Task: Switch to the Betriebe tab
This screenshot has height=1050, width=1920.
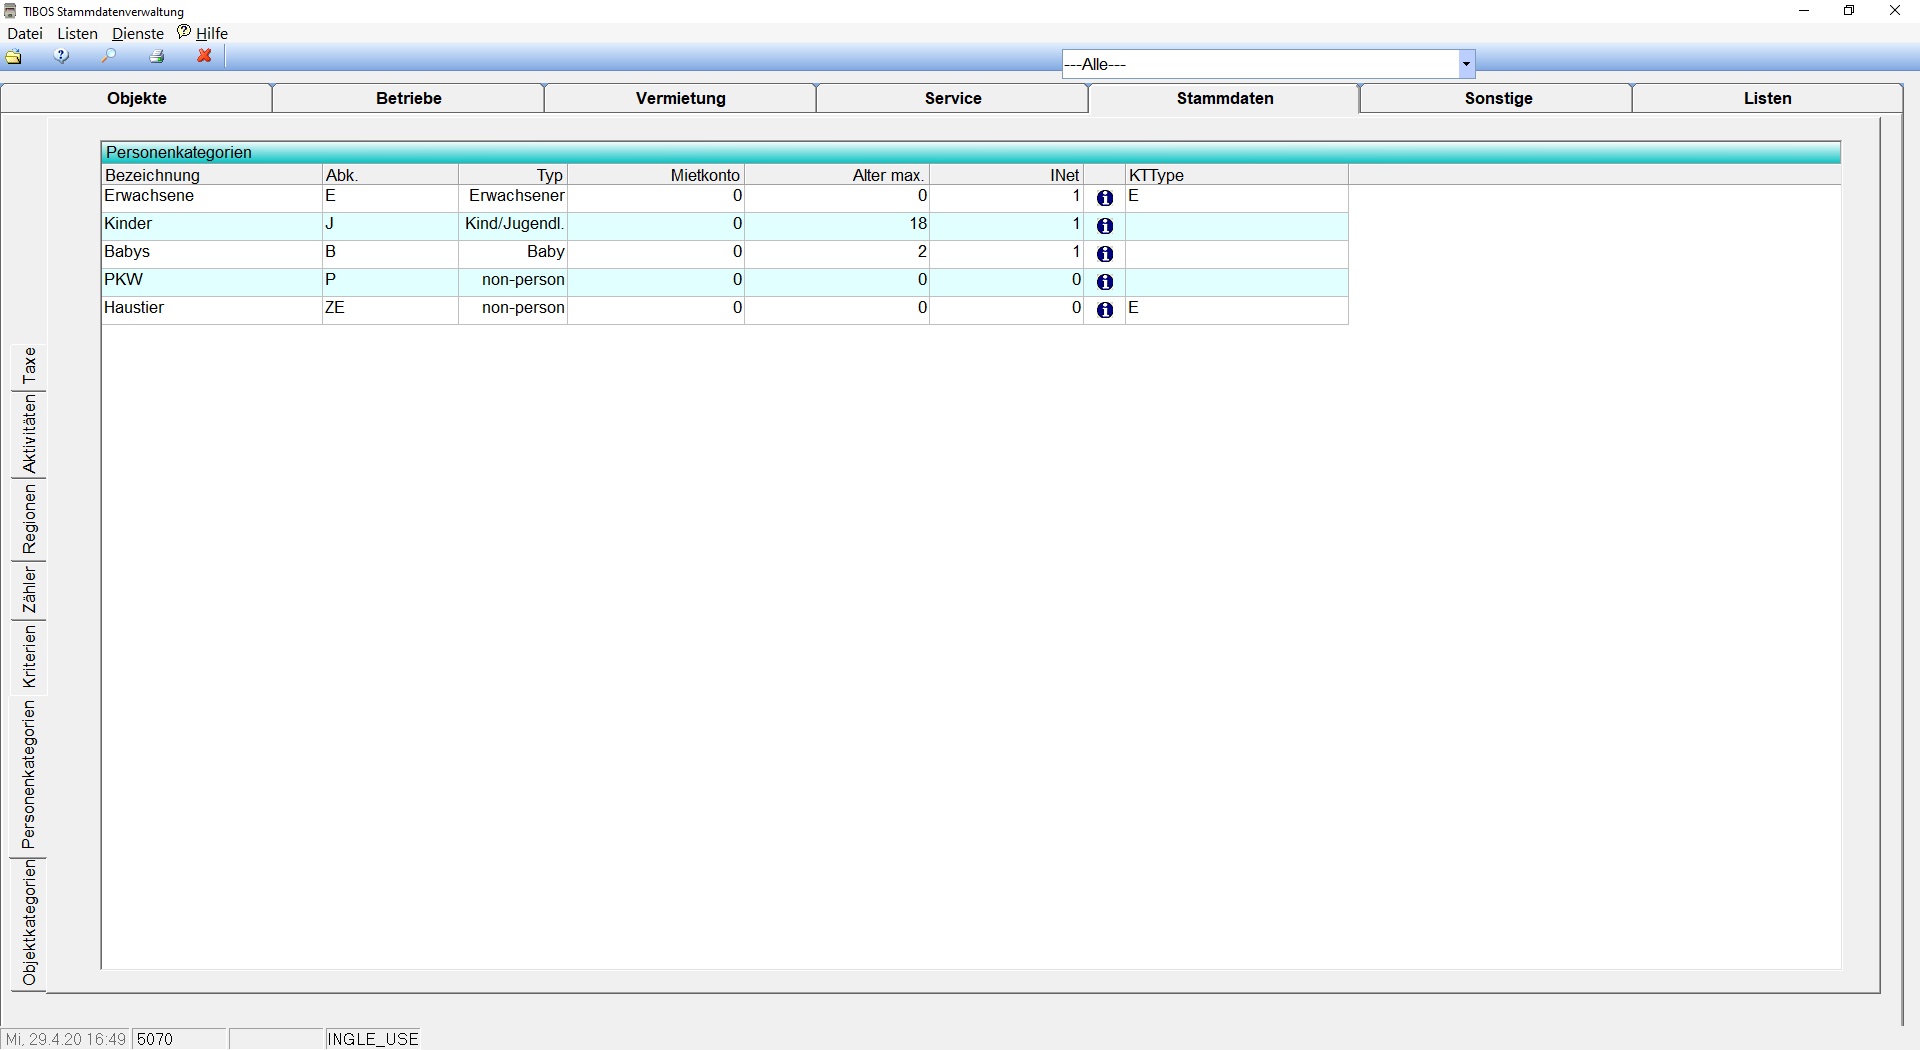Action: click(409, 98)
